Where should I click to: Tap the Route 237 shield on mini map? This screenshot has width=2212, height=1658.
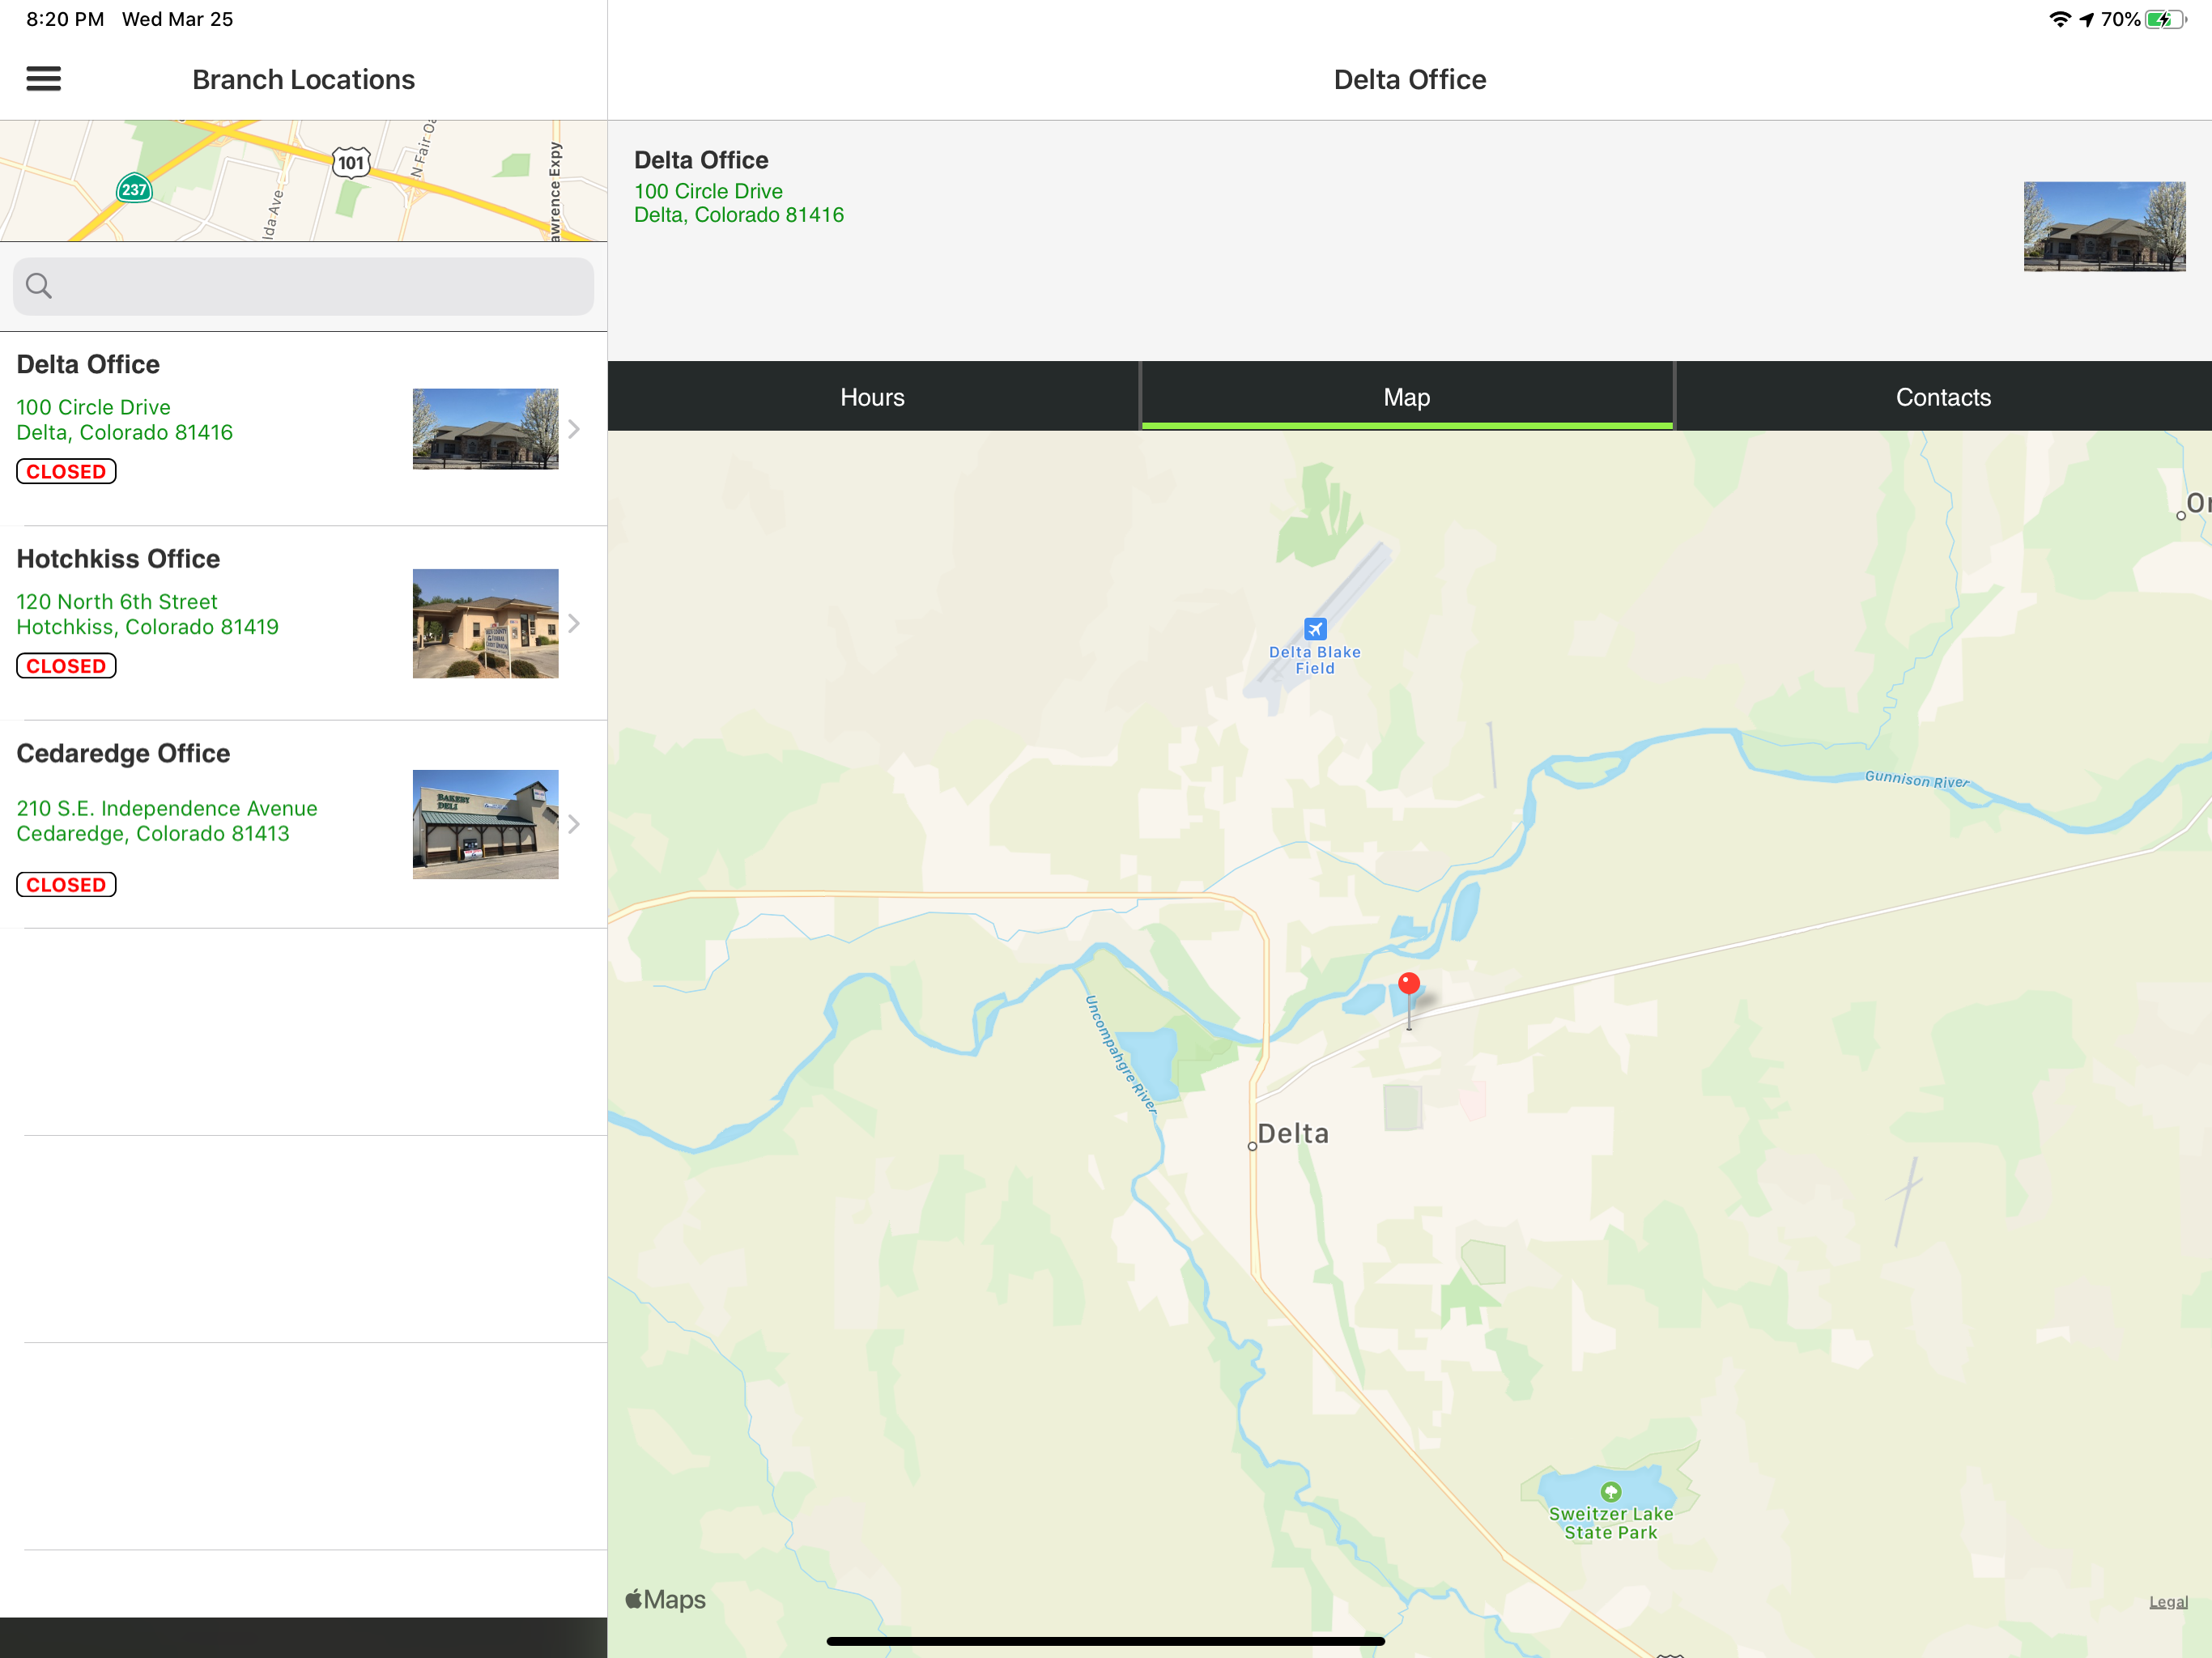[134, 189]
